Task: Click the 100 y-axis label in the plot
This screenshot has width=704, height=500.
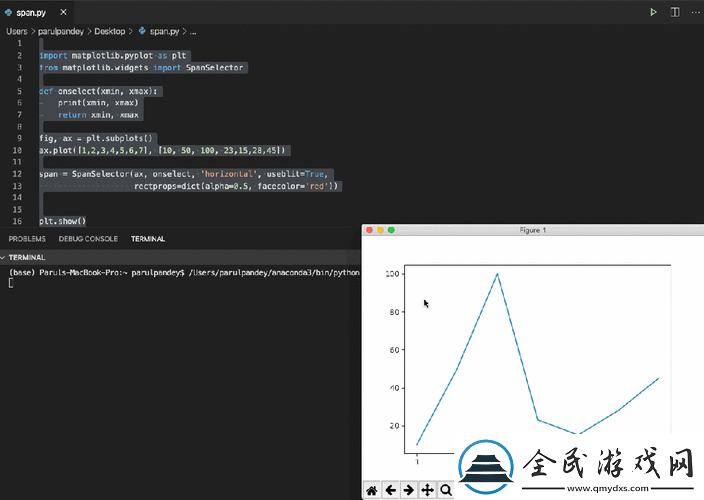Action: pos(392,274)
